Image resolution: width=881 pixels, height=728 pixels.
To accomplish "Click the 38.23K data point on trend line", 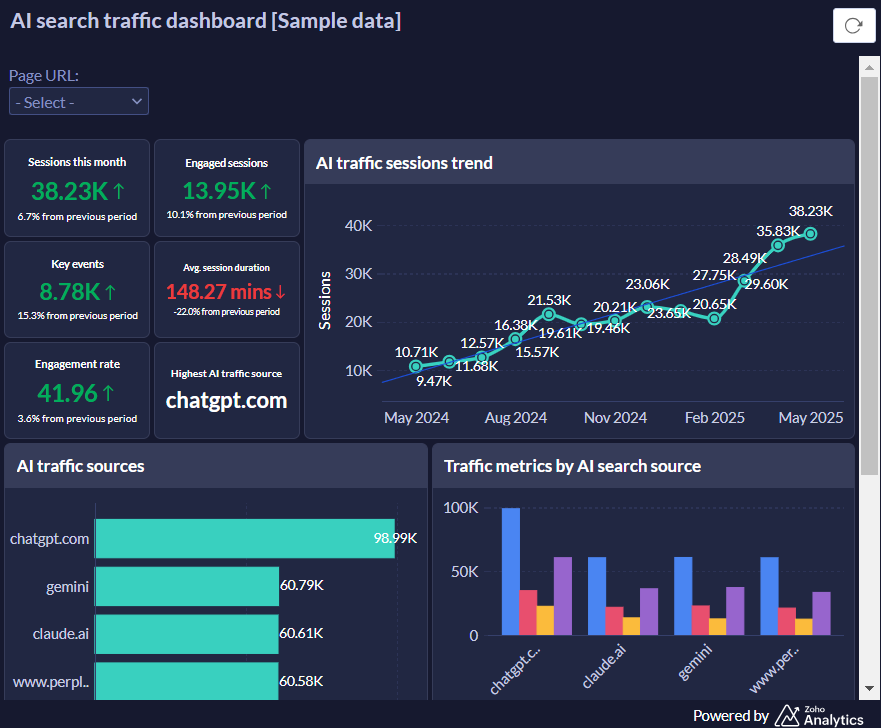I will [x=810, y=234].
